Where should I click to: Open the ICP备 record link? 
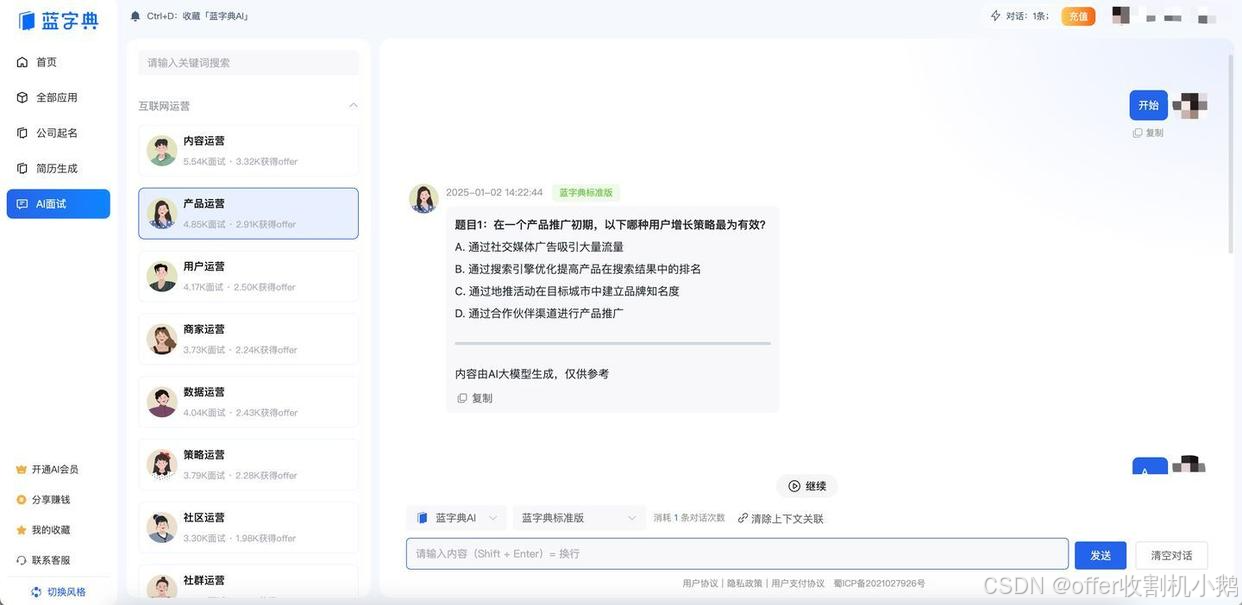[879, 583]
